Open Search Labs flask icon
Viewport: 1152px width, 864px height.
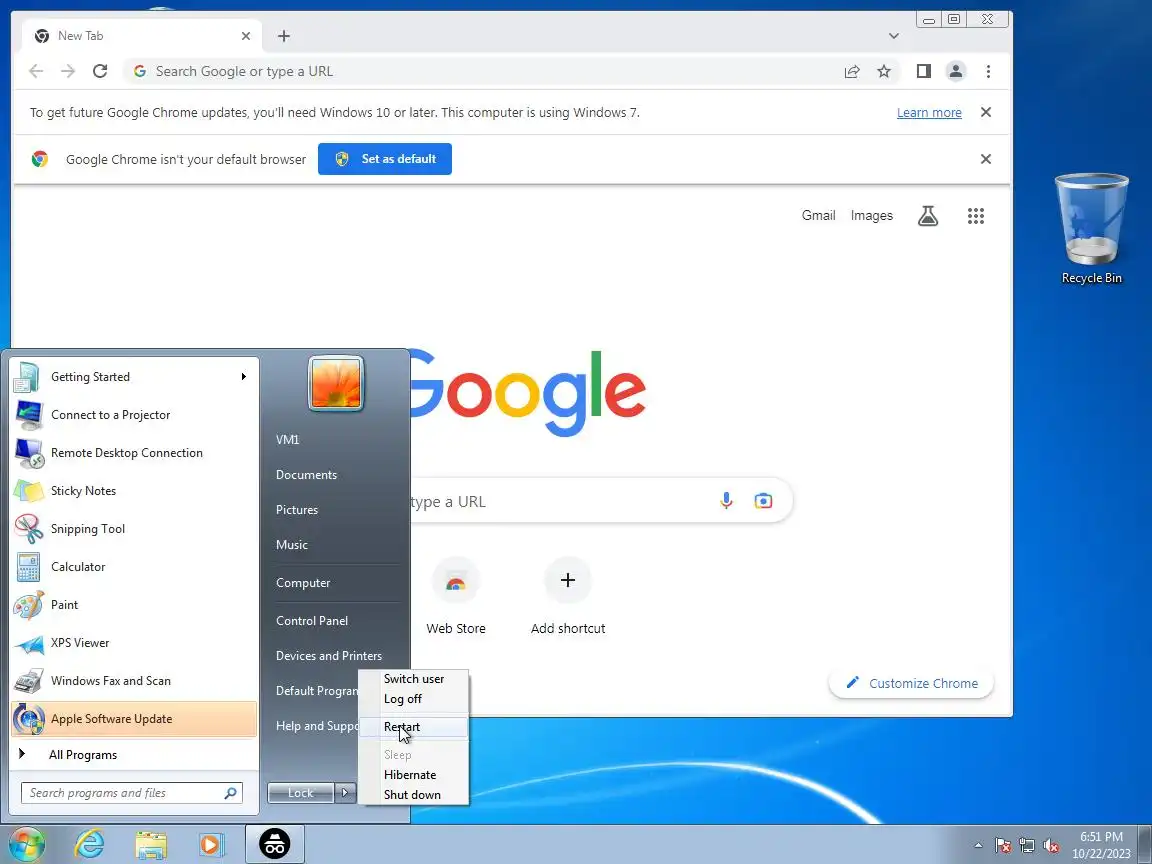928,216
